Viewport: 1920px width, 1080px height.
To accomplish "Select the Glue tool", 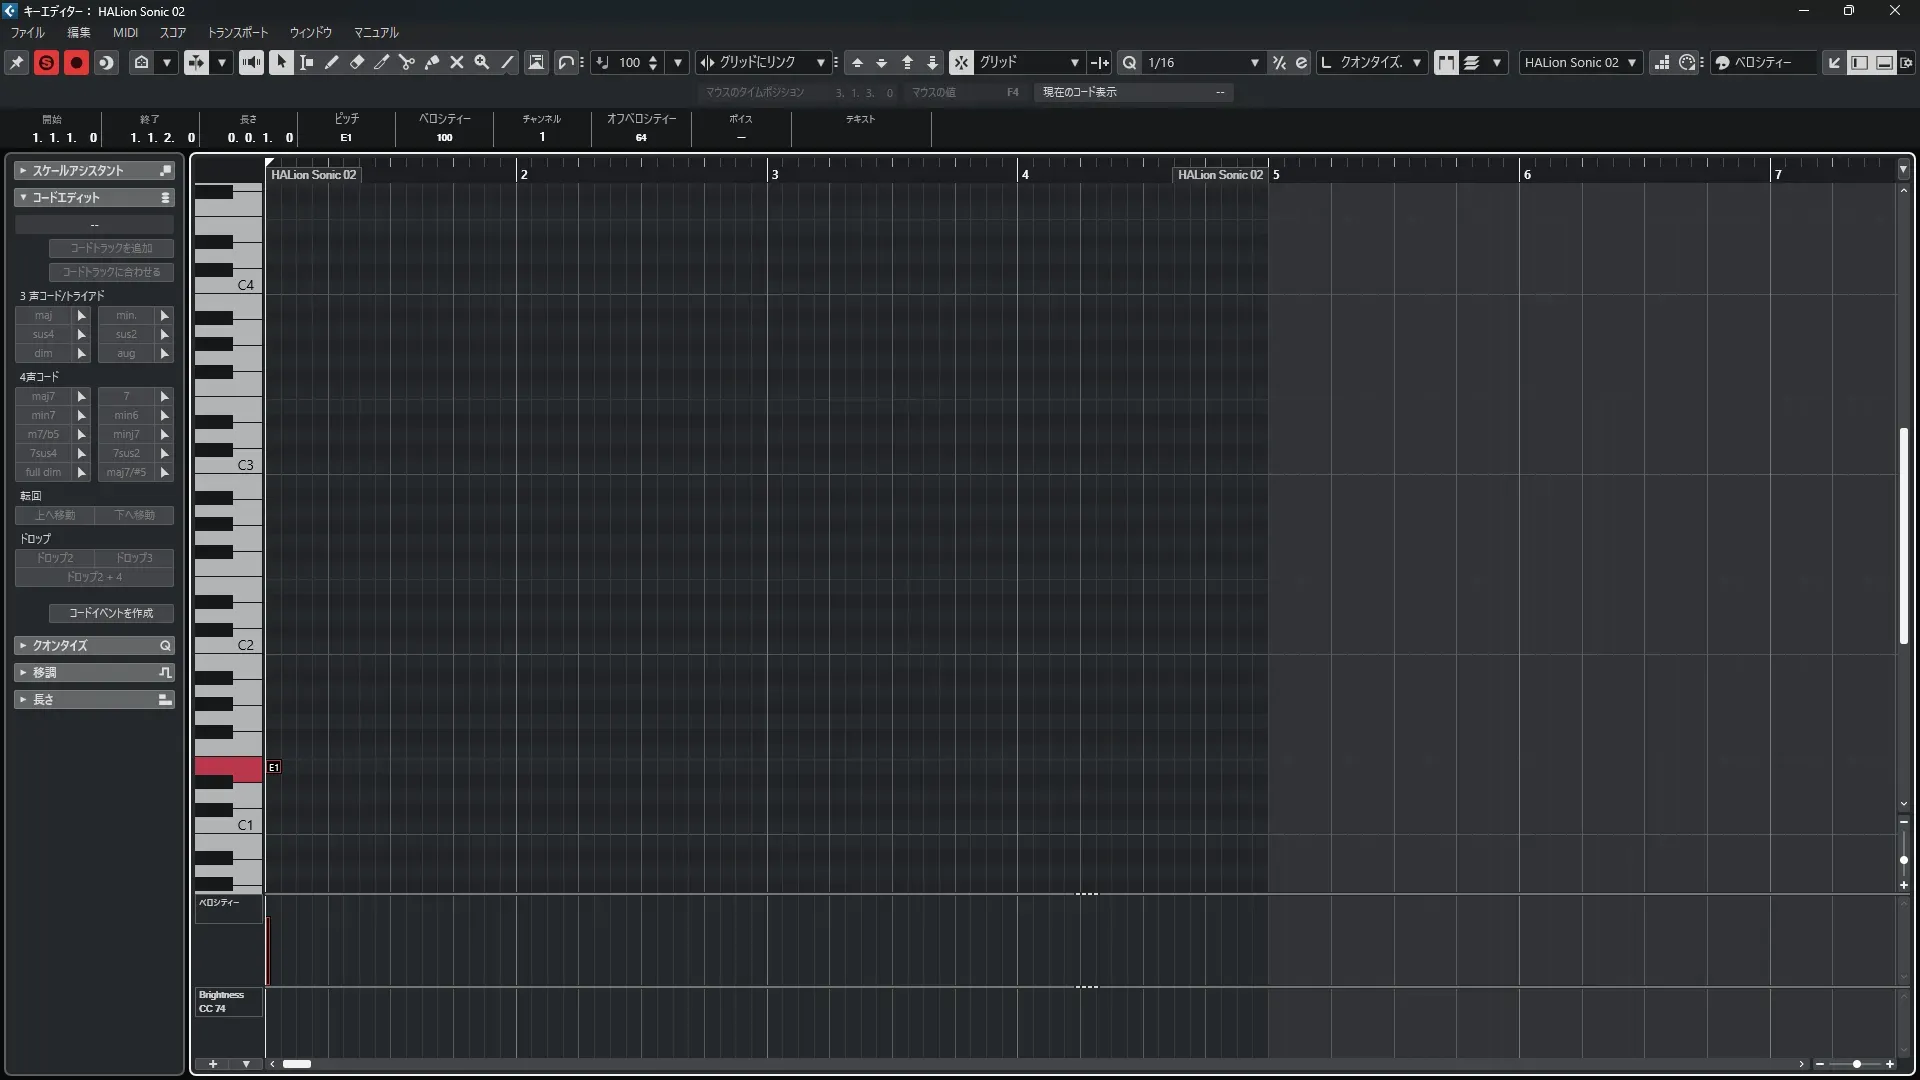I will [x=431, y=62].
